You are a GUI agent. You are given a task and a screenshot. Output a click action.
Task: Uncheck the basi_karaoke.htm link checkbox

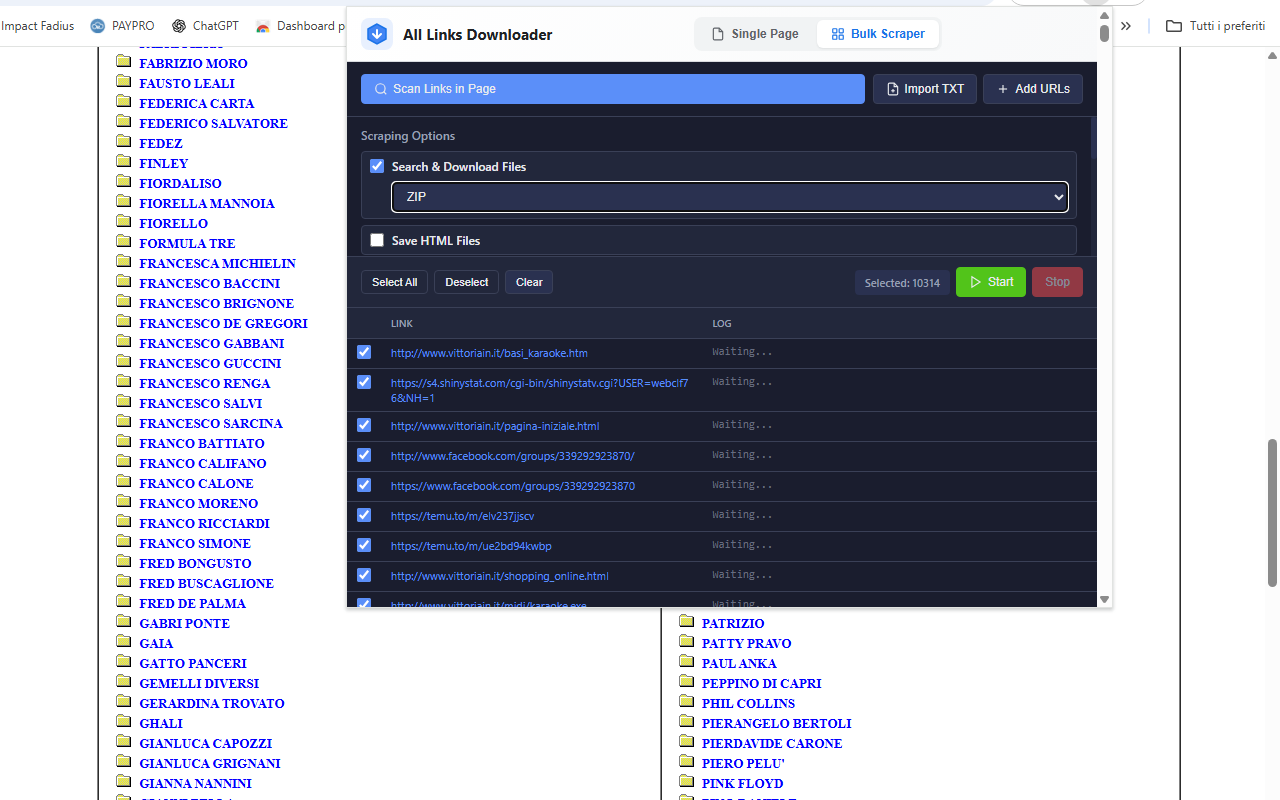coord(364,352)
